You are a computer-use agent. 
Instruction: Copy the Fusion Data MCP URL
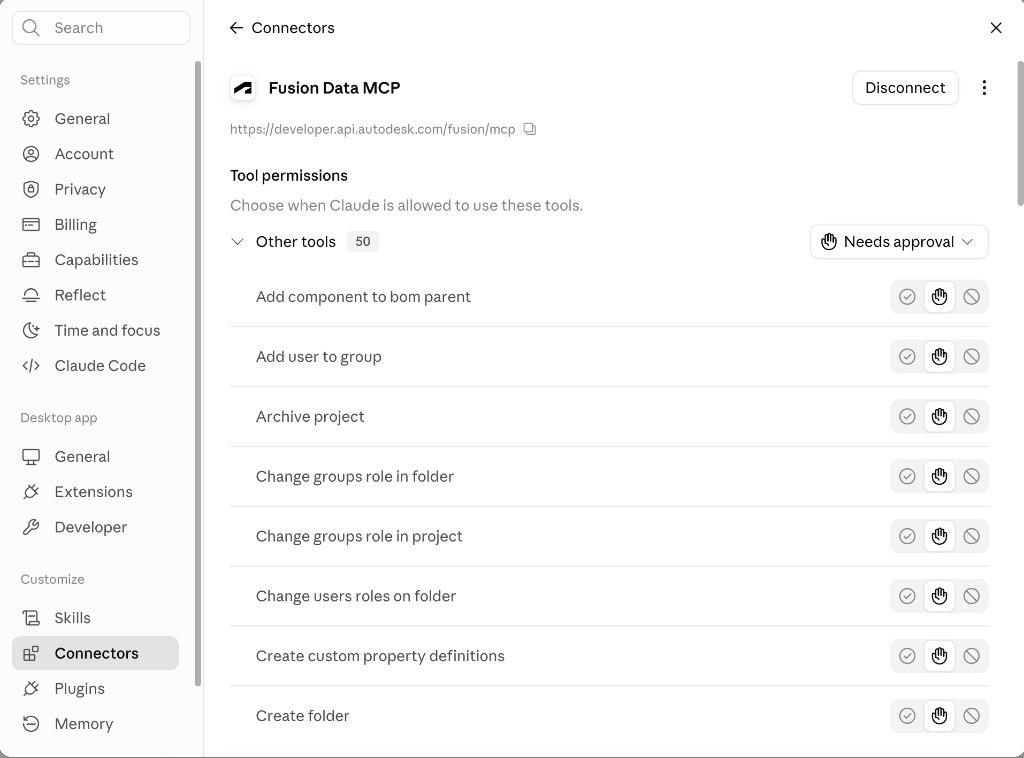(x=530, y=129)
